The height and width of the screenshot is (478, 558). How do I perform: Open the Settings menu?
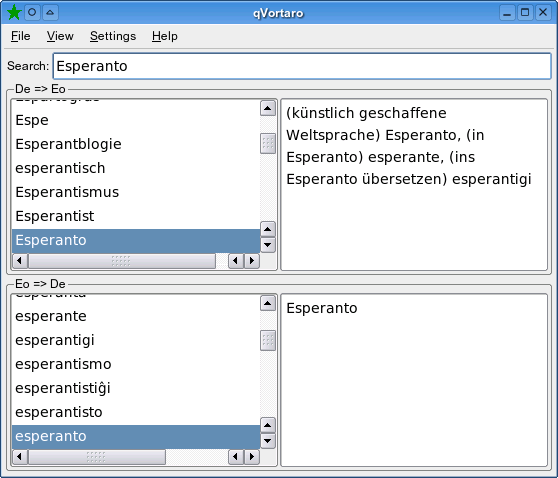click(x=113, y=36)
